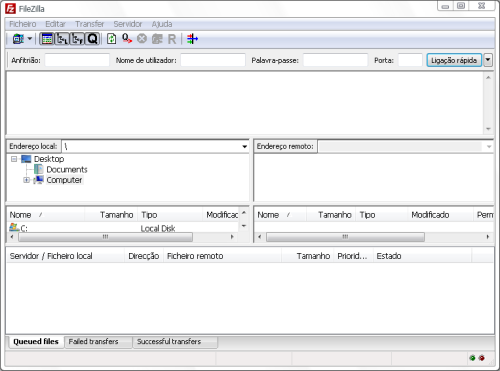The height and width of the screenshot is (371, 500).
Task: Click Servidor / Ficheiro local queue header
Action: tap(66, 256)
